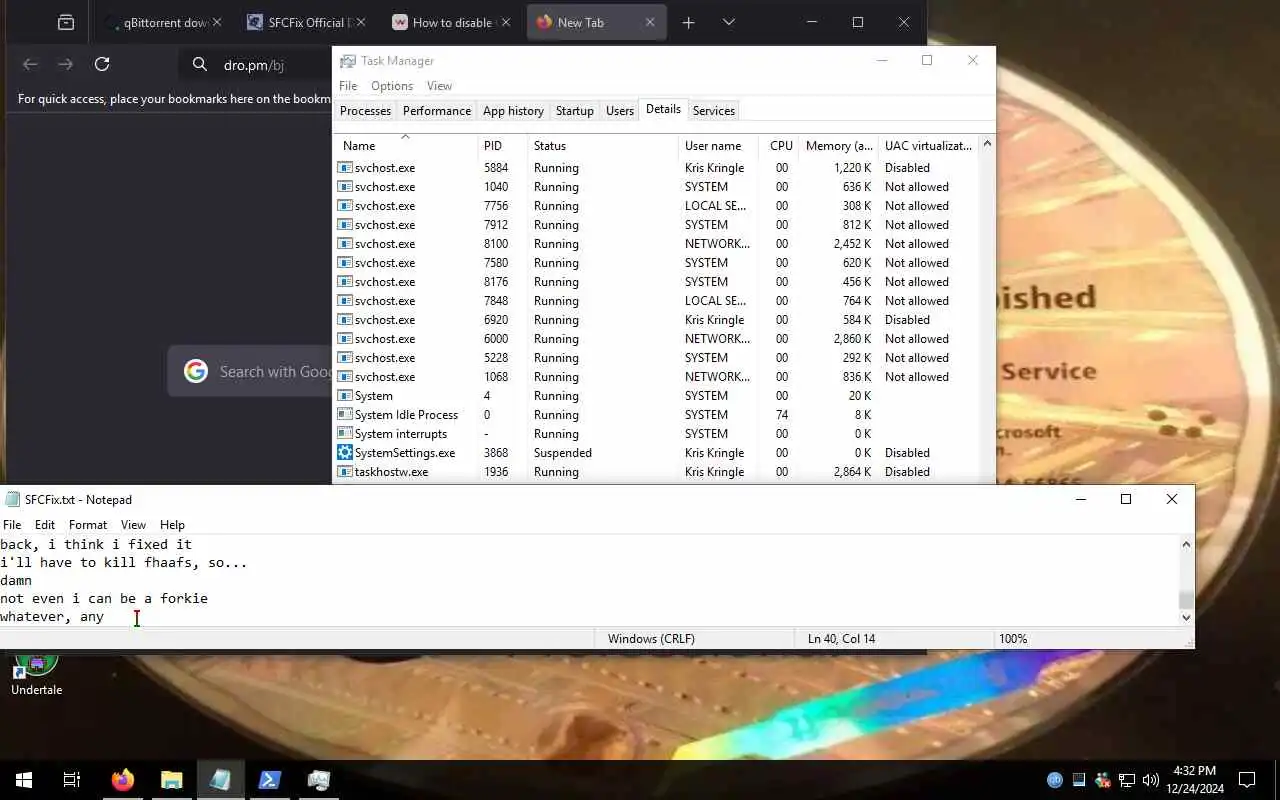Open a new browser tab with plus
Screen dimensions: 1280x800
tap(688, 22)
